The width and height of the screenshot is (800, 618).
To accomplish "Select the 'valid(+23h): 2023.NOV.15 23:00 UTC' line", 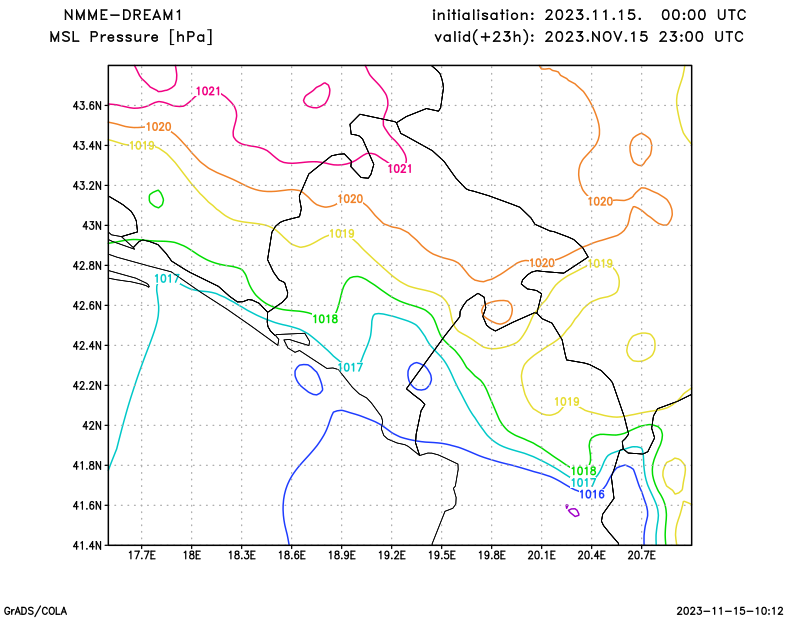I will pyautogui.click(x=589, y=37).
